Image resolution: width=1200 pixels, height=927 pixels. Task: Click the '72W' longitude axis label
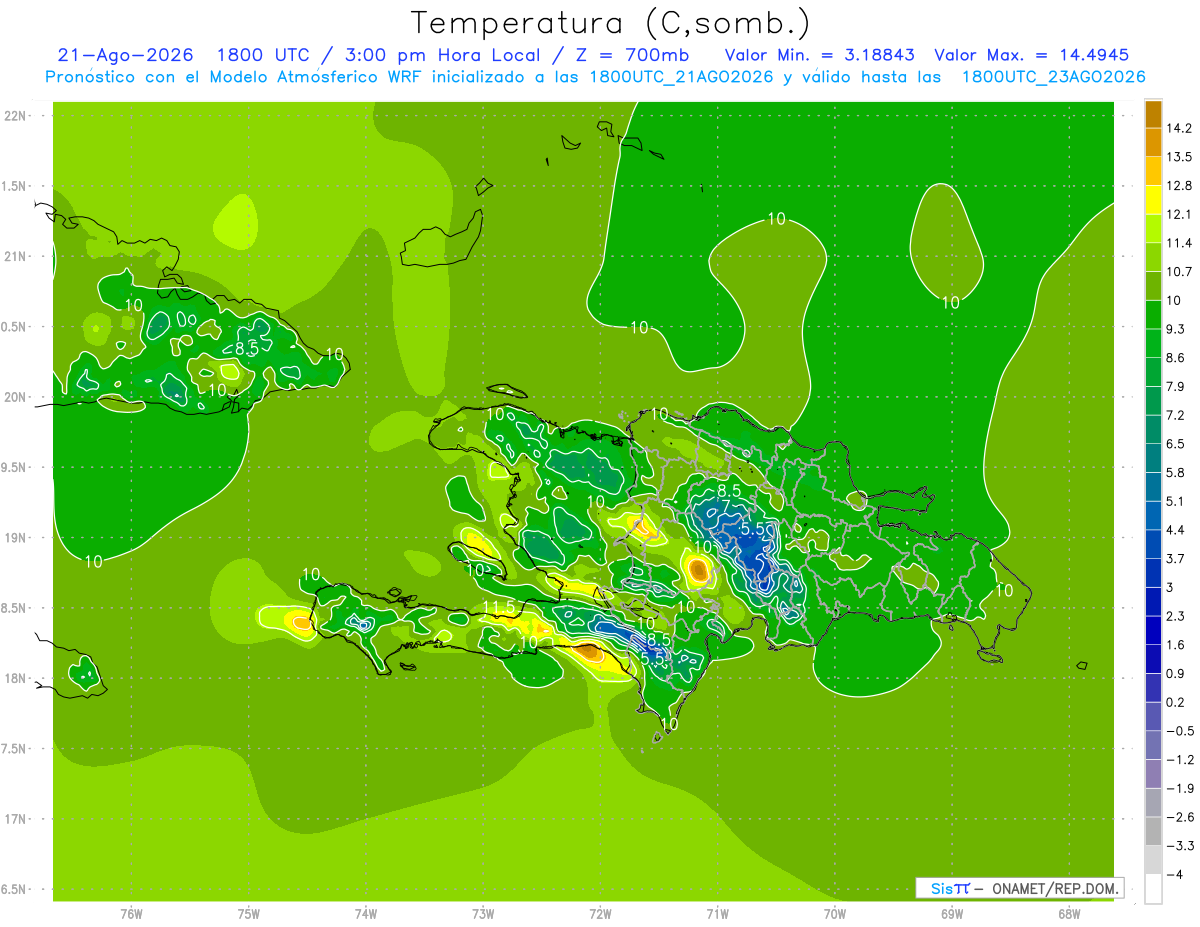600,914
